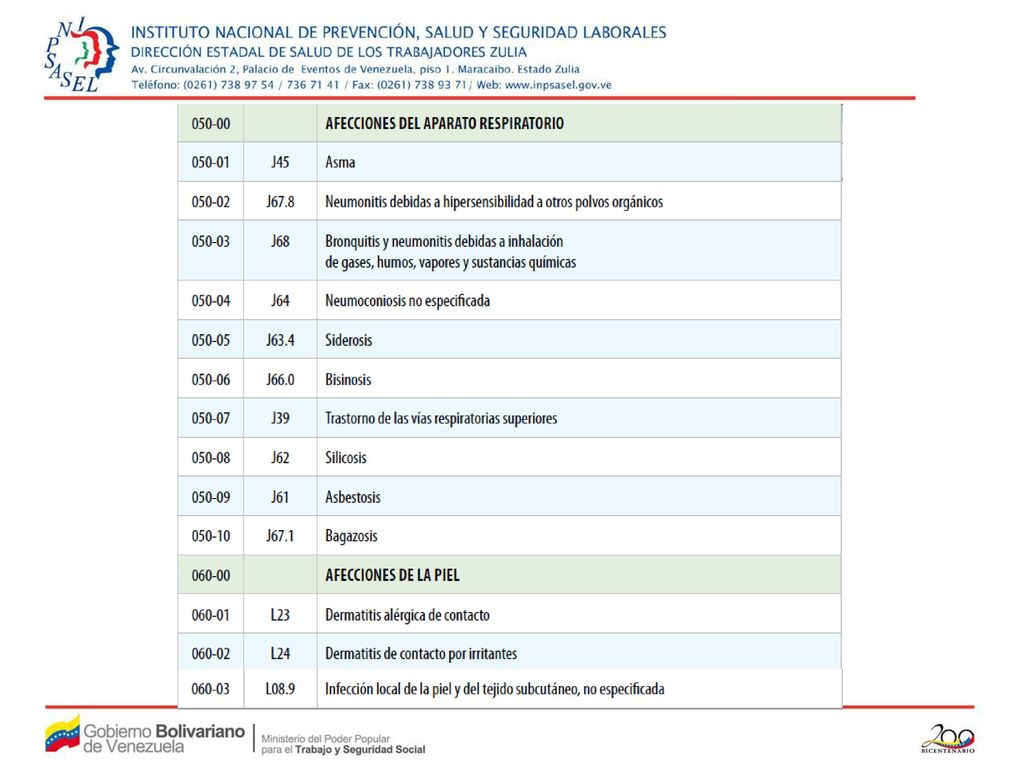Screen dimensions: 1024x768
Task: Click code cell 050-05
Action: (x=210, y=340)
